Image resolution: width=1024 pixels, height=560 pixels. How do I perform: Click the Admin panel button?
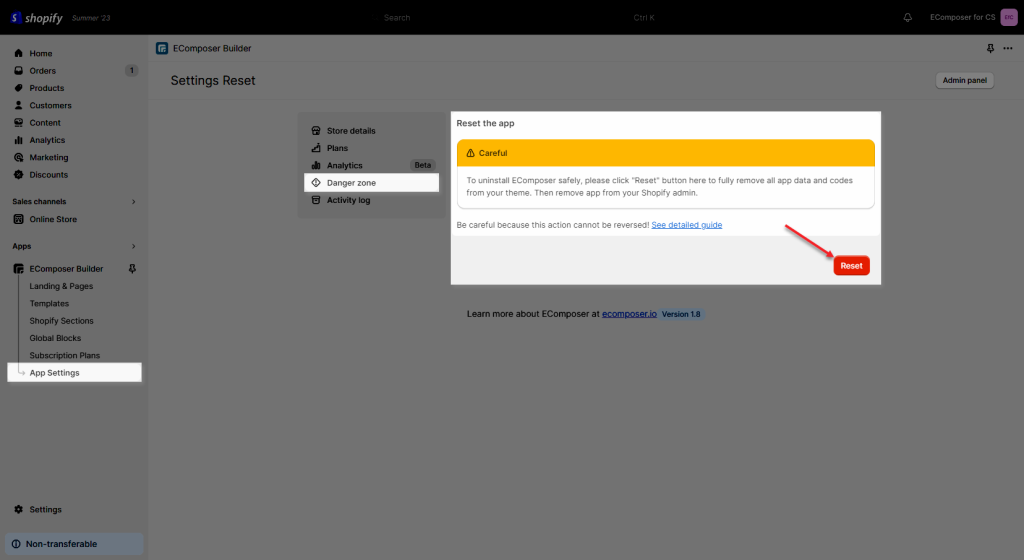tap(965, 80)
